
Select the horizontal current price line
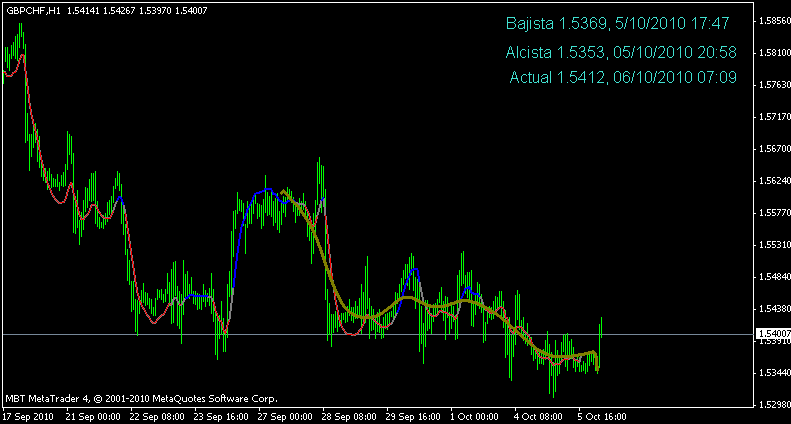(x=300, y=334)
